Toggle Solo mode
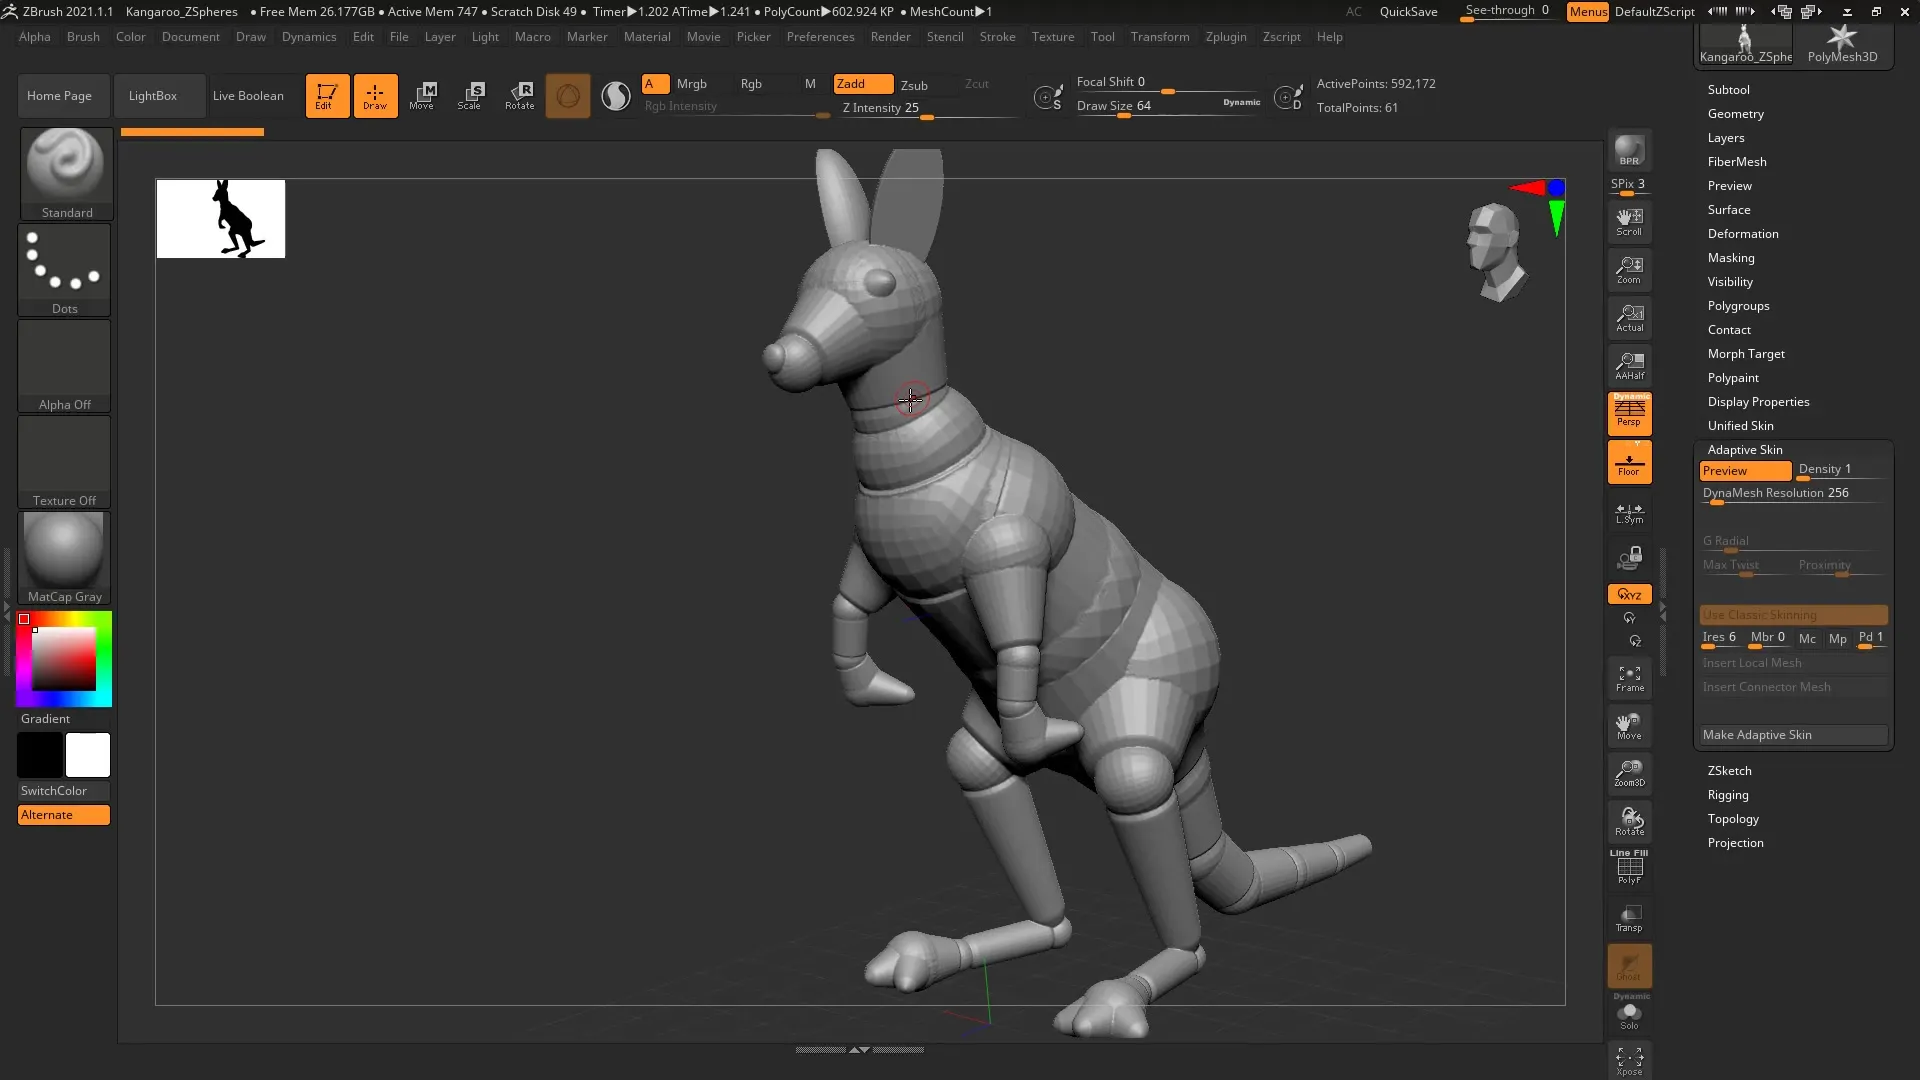Image resolution: width=1920 pixels, height=1080 pixels. point(1629,1016)
